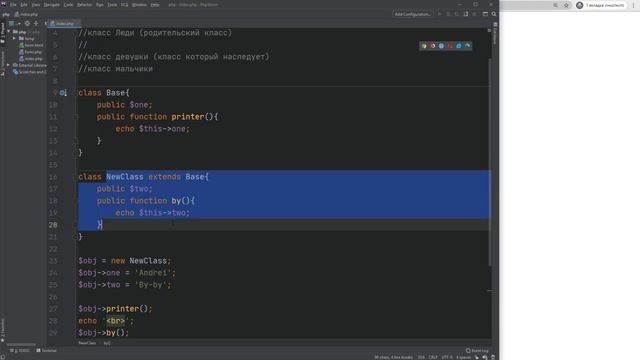Click project panel settings gear icon
Screen dimensions: 640x360
pos(27,24)
